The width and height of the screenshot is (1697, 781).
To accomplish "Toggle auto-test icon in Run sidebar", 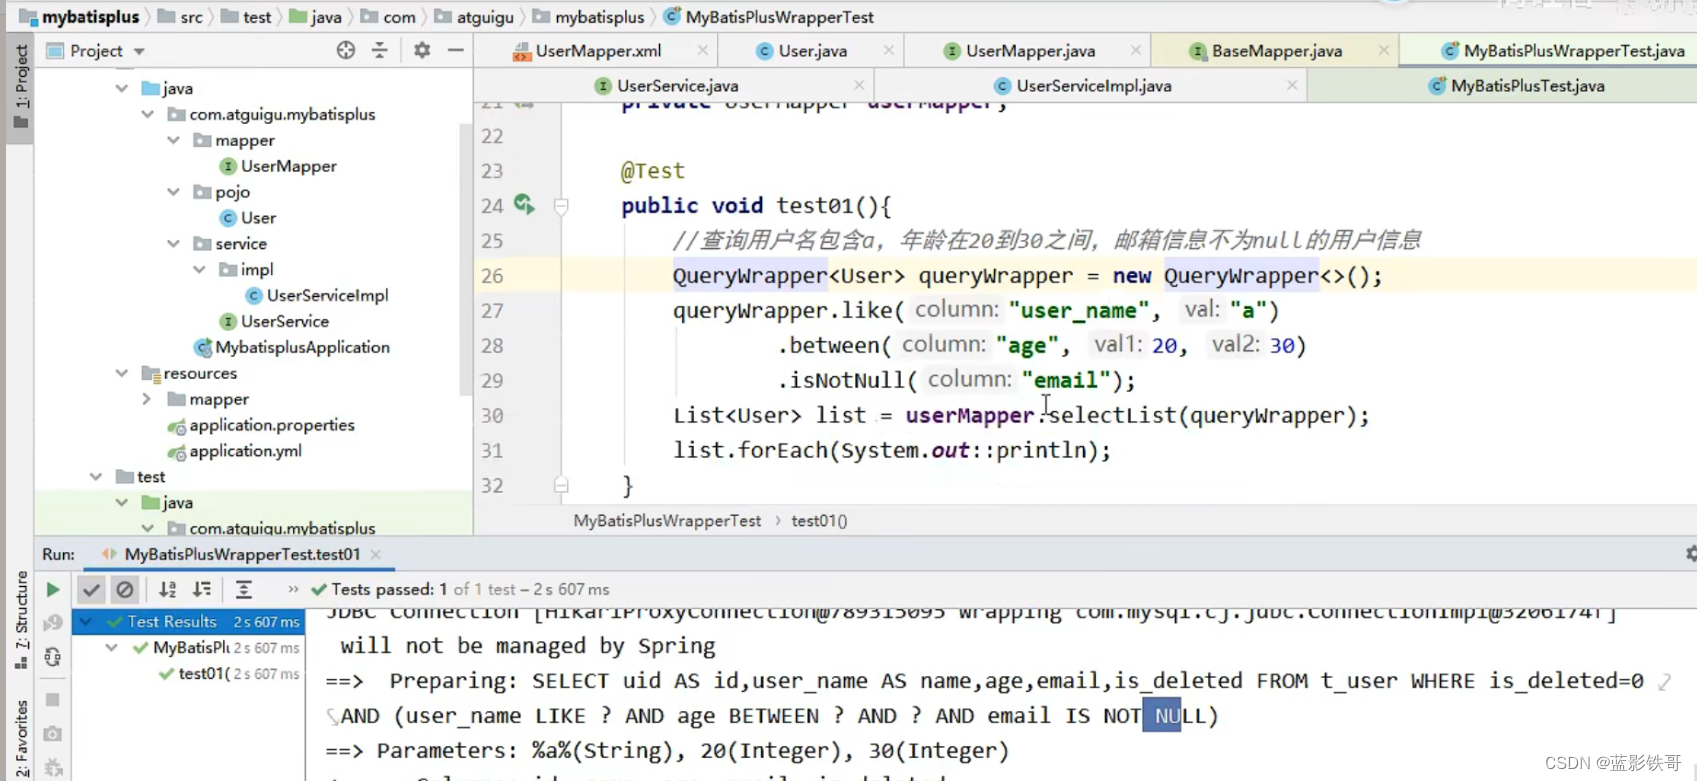I will pos(53,657).
